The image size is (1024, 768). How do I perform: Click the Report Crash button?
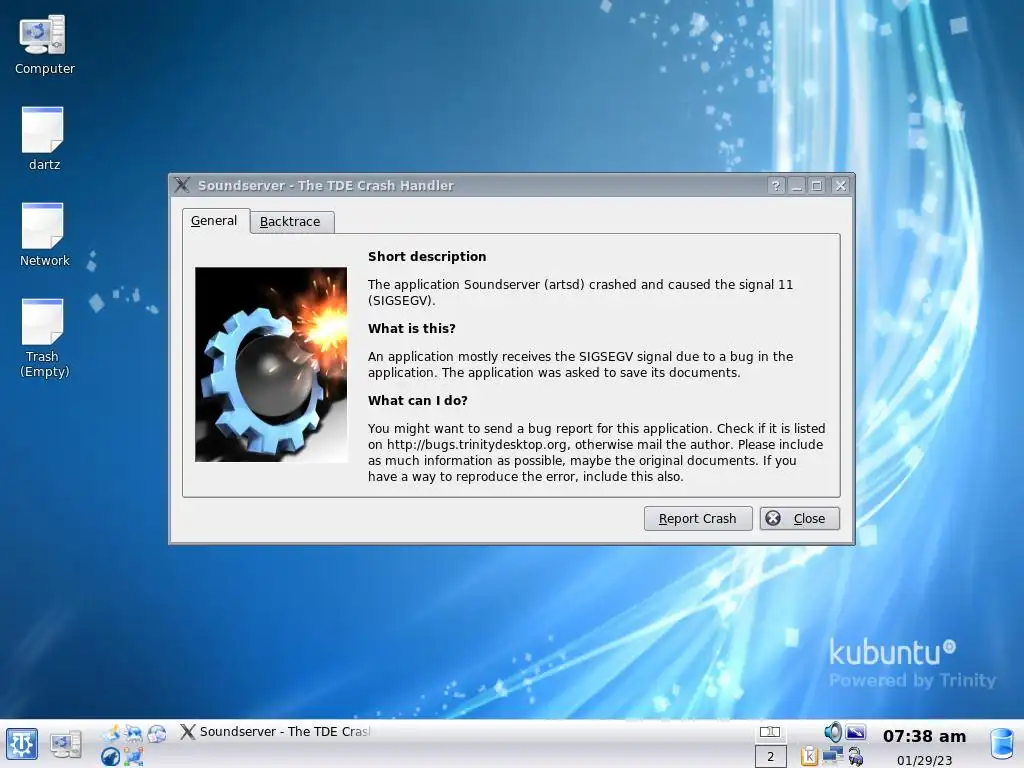697,519
